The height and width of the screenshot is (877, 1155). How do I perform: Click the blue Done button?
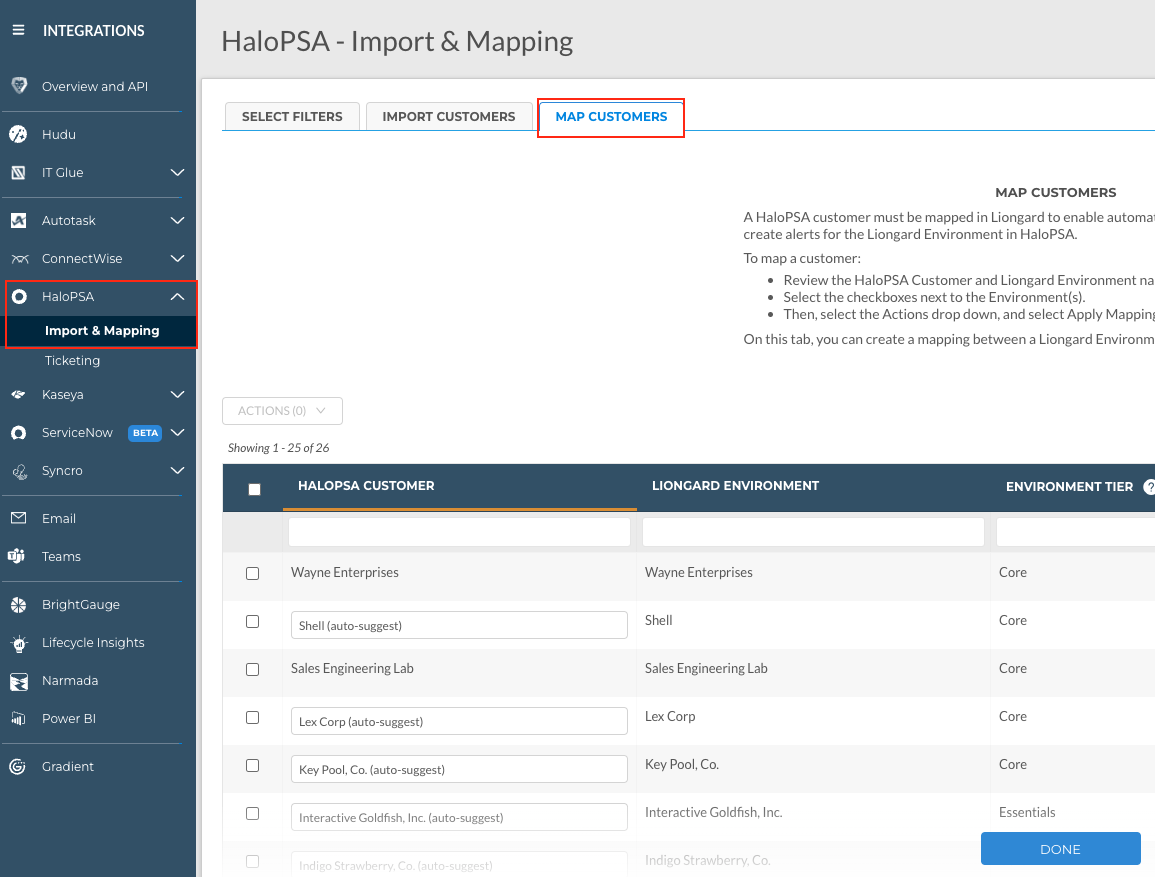(1060, 849)
